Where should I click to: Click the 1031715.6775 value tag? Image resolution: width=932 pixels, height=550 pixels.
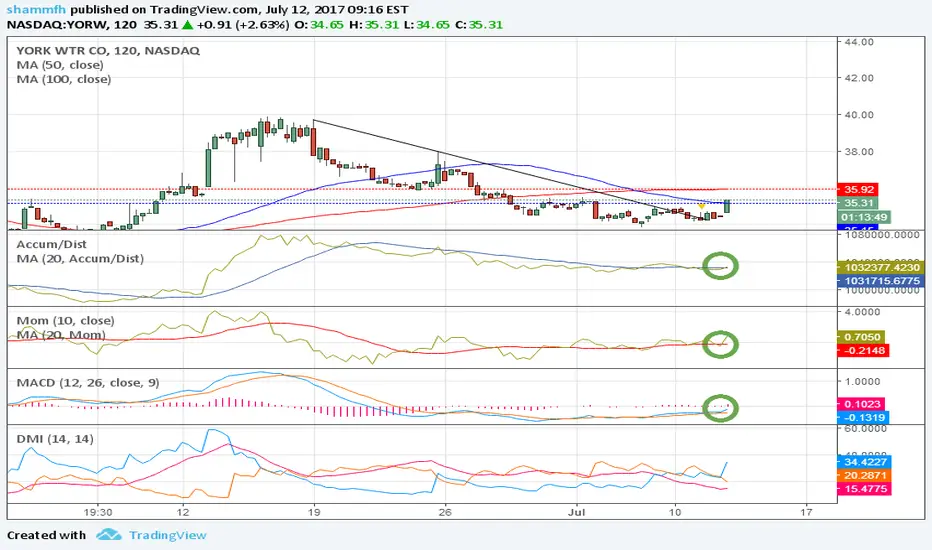click(x=882, y=281)
